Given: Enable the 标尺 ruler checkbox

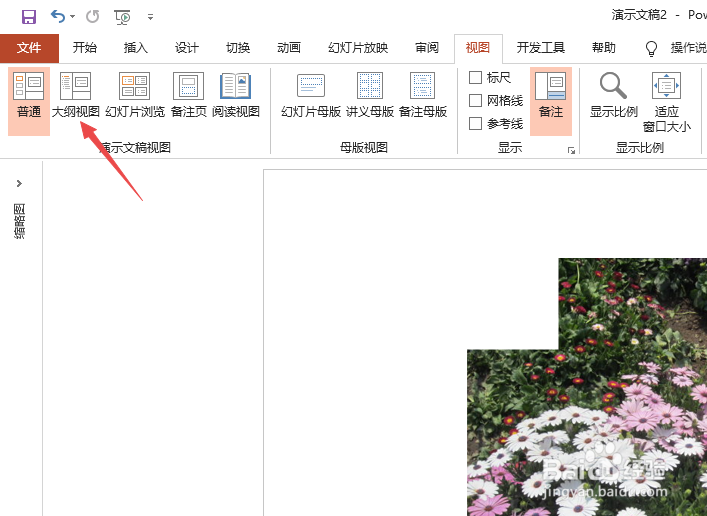Looking at the screenshot, I should click(x=476, y=78).
